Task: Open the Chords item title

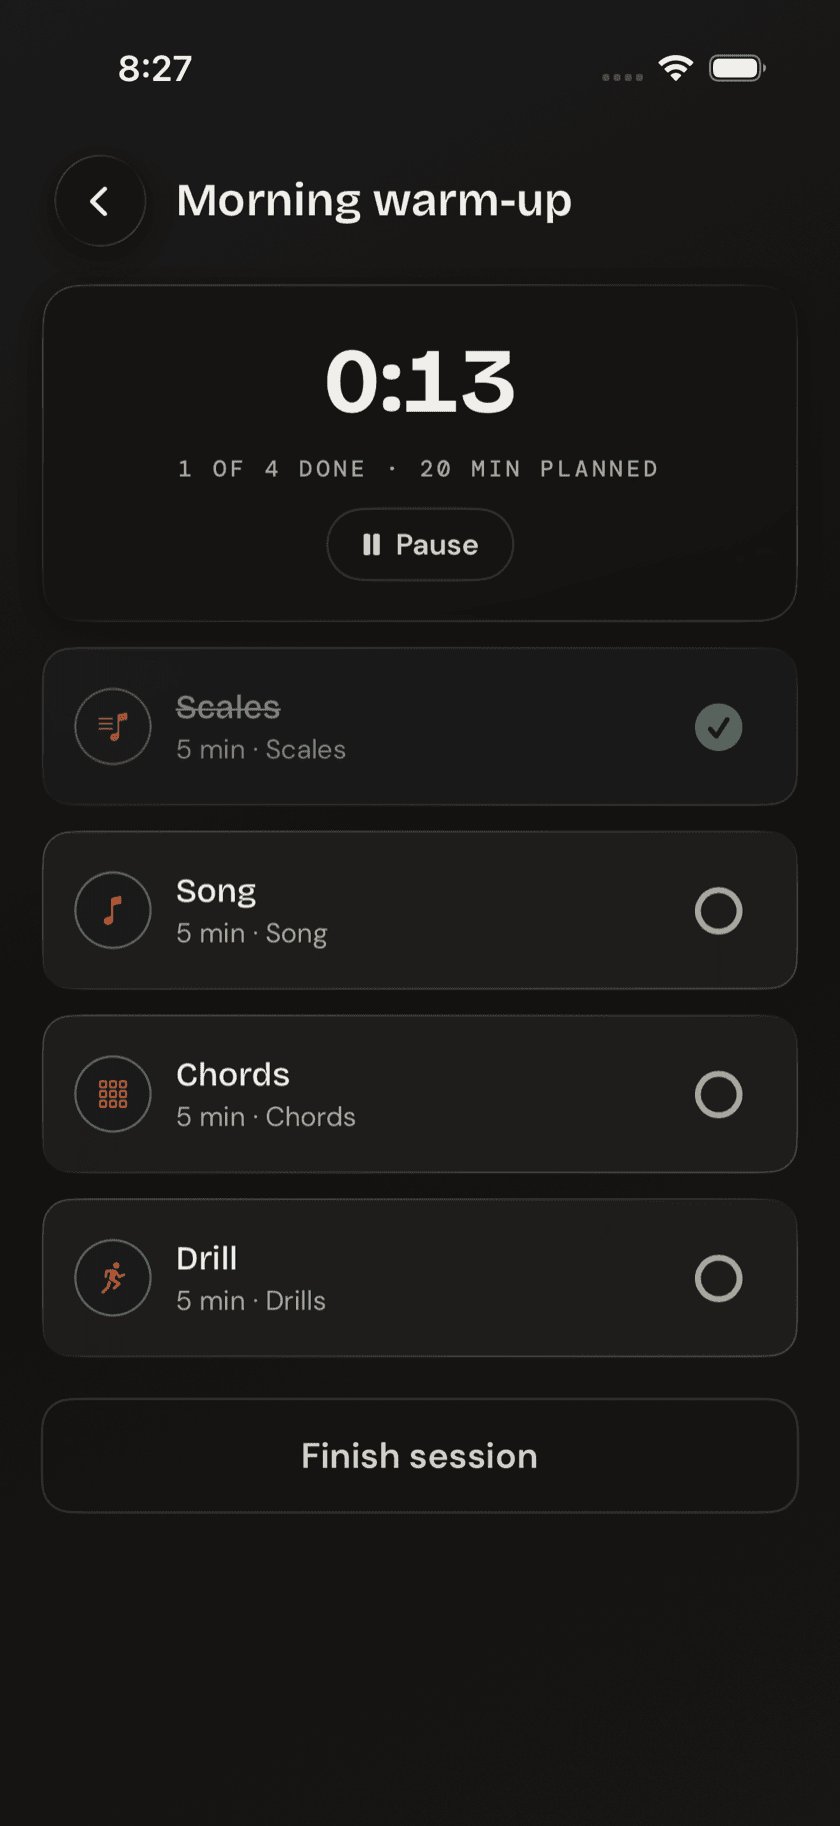Action: pos(233,1075)
